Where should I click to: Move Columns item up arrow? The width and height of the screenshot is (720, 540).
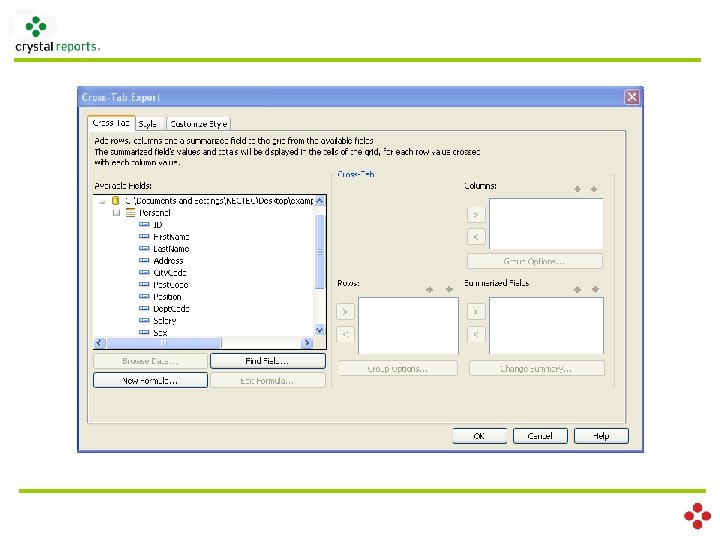click(x=578, y=189)
